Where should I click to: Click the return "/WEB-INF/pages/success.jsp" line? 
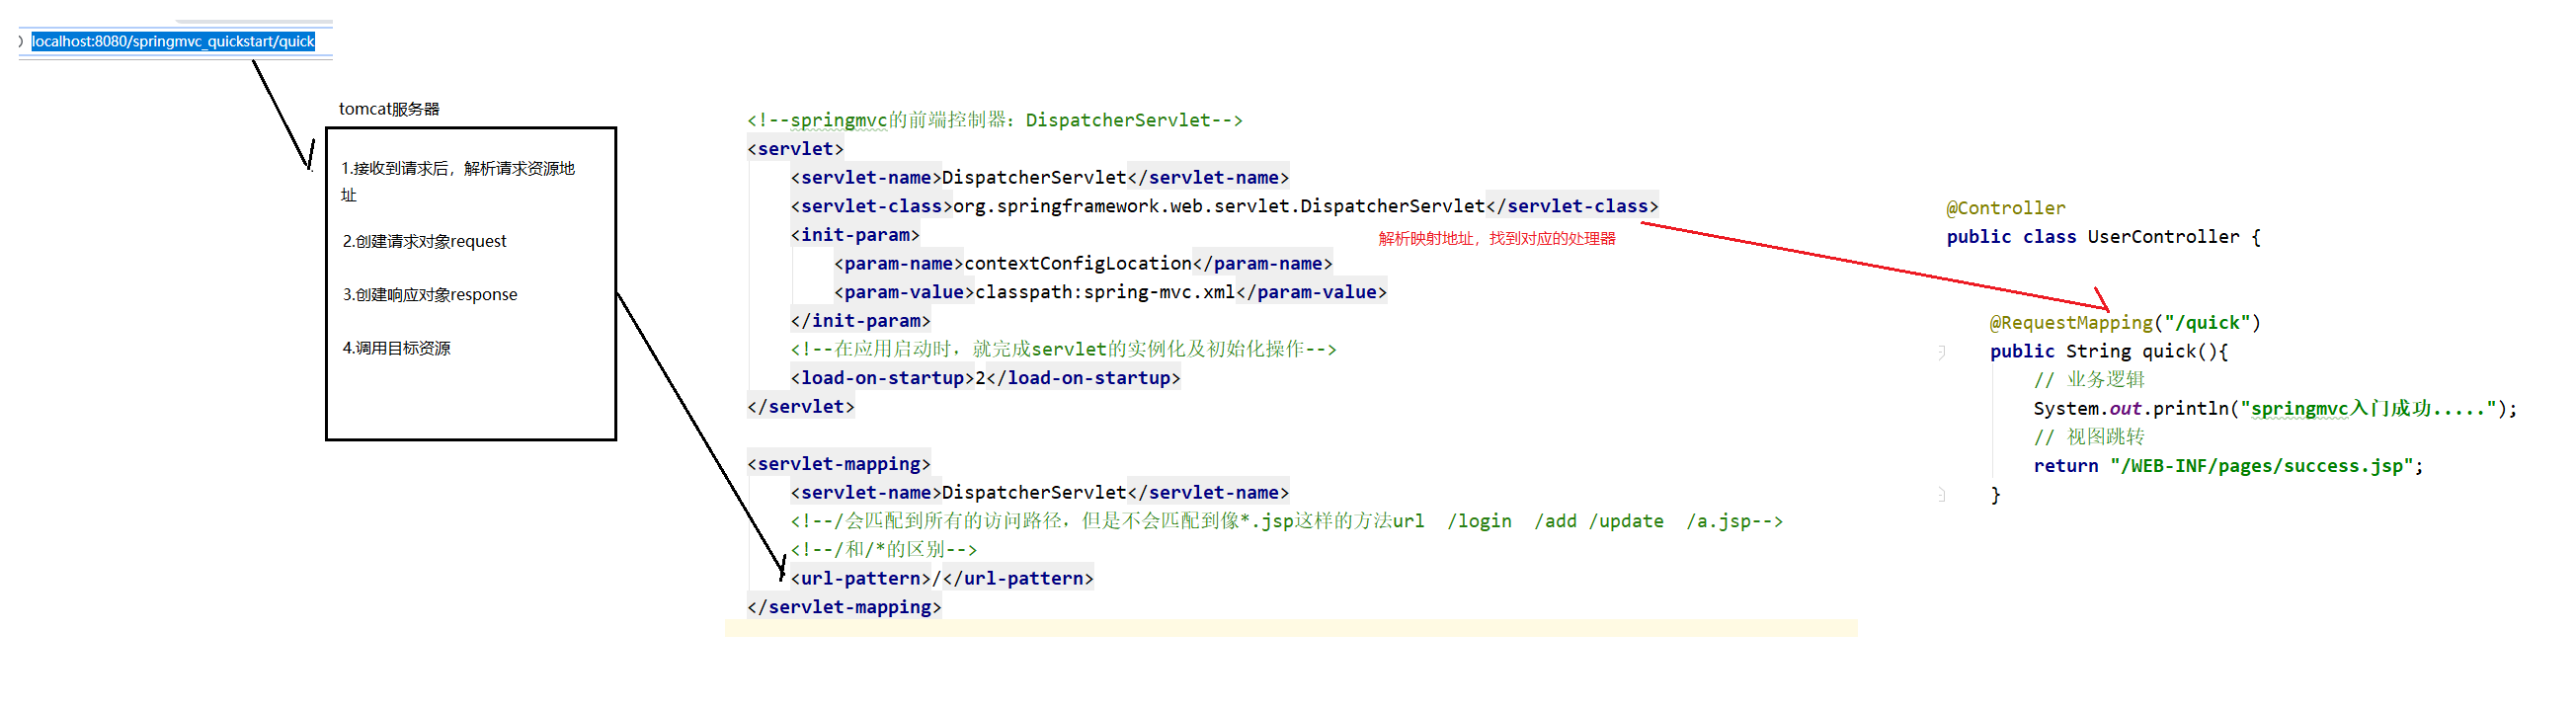tap(2228, 466)
